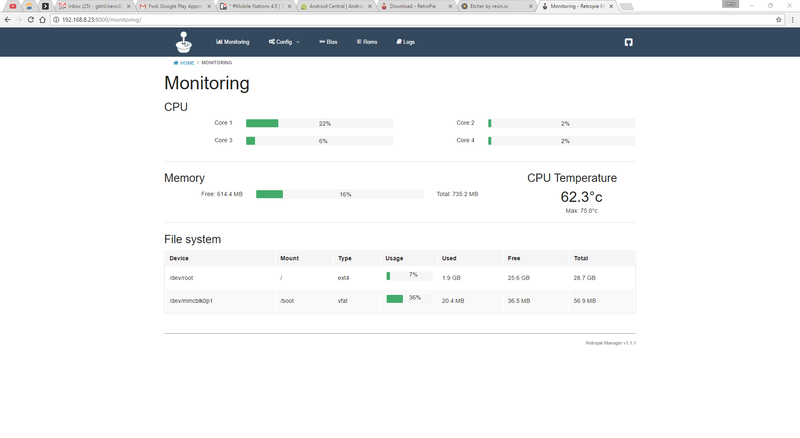Viewport: 800px width, 438px height.
Task: Follow the HOME breadcrumb link
Action: [x=184, y=63]
